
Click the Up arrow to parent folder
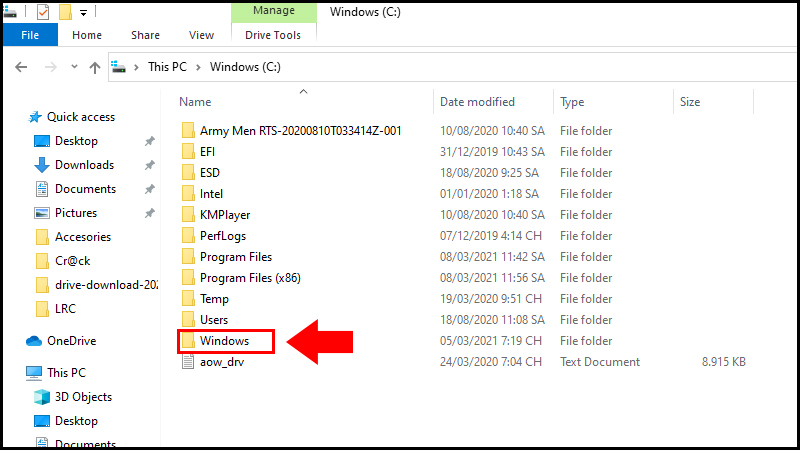tap(95, 67)
